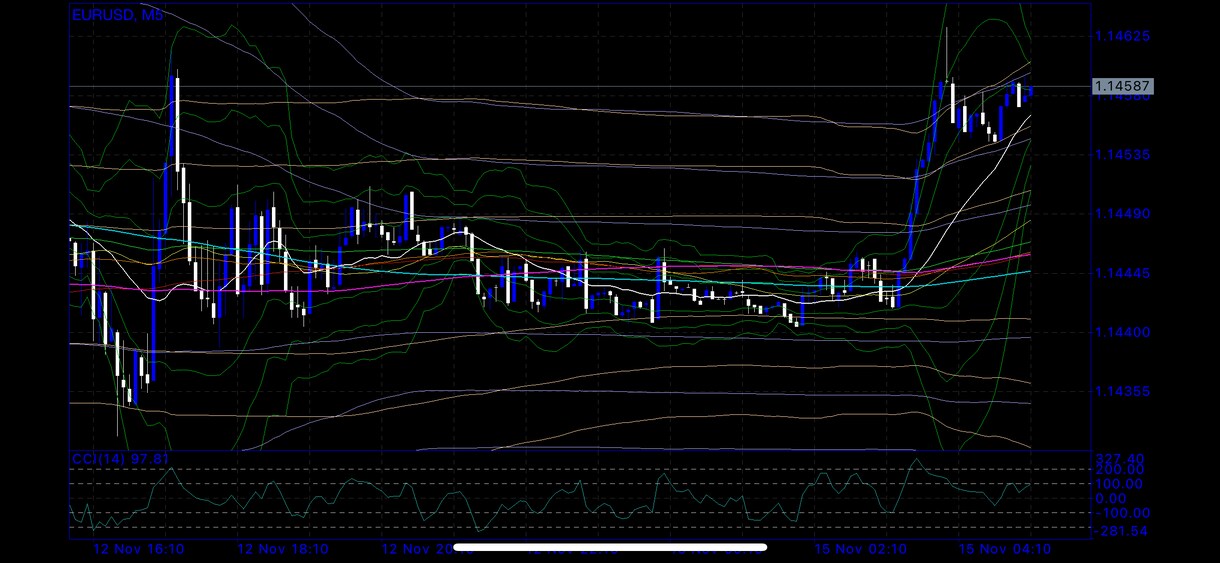Tap the 15 Nov 02:10 time label
1220x563 pixels.
pyautogui.click(x=861, y=550)
